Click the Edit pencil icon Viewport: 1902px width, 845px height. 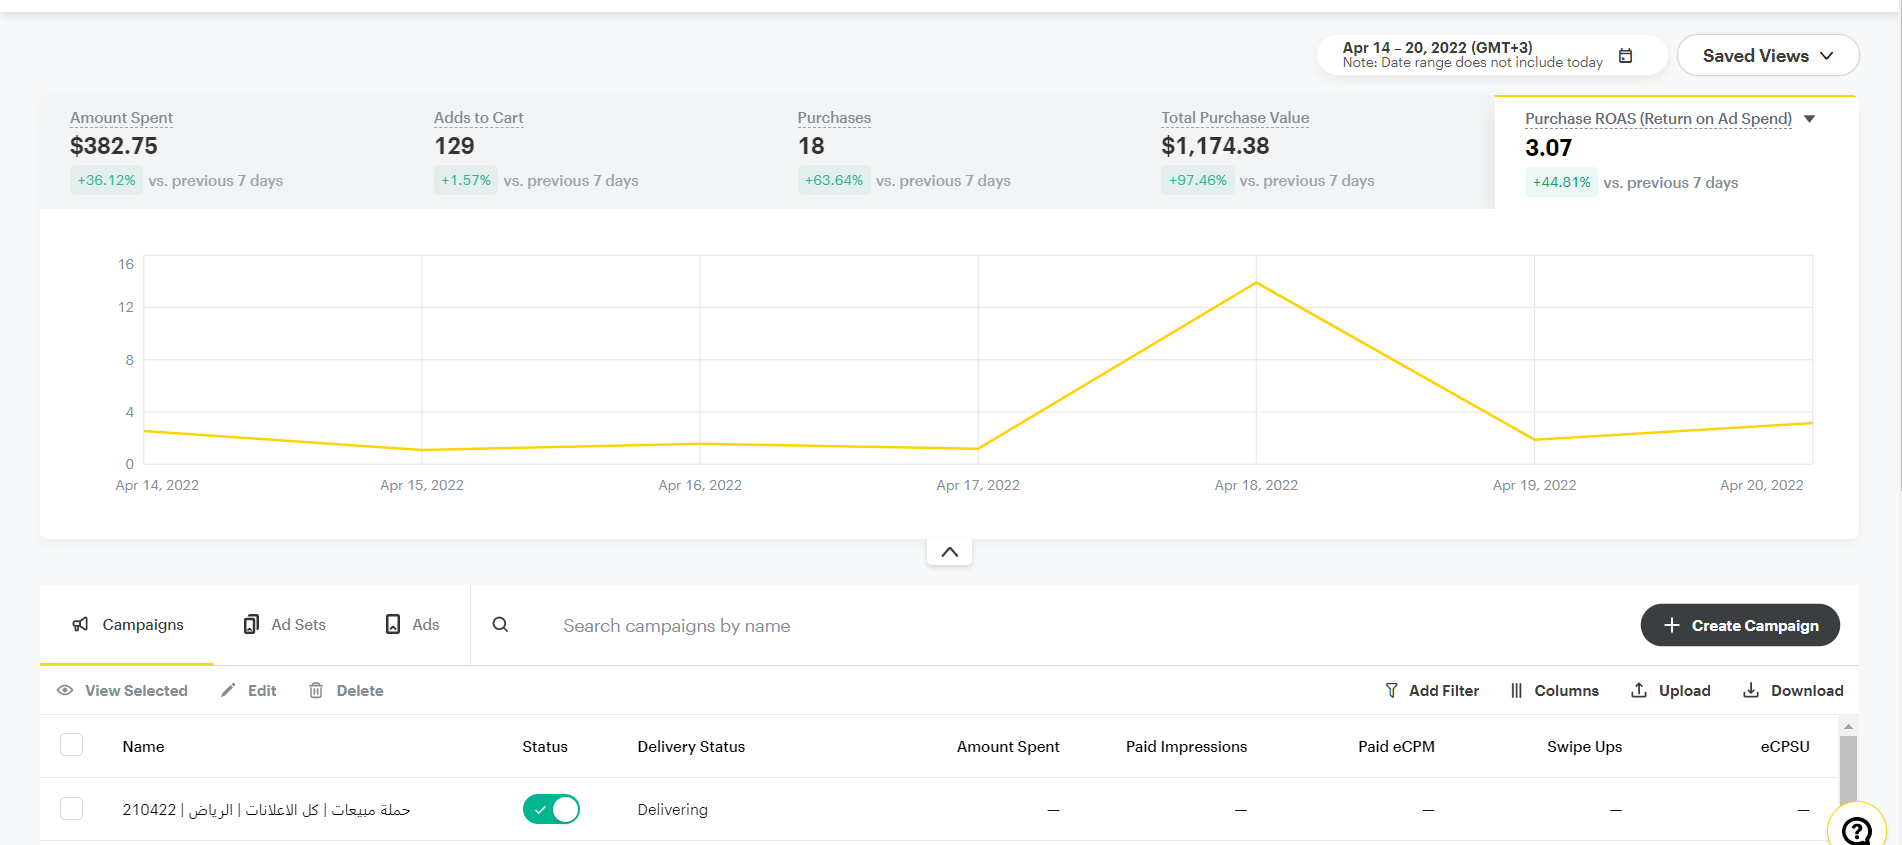click(x=229, y=690)
